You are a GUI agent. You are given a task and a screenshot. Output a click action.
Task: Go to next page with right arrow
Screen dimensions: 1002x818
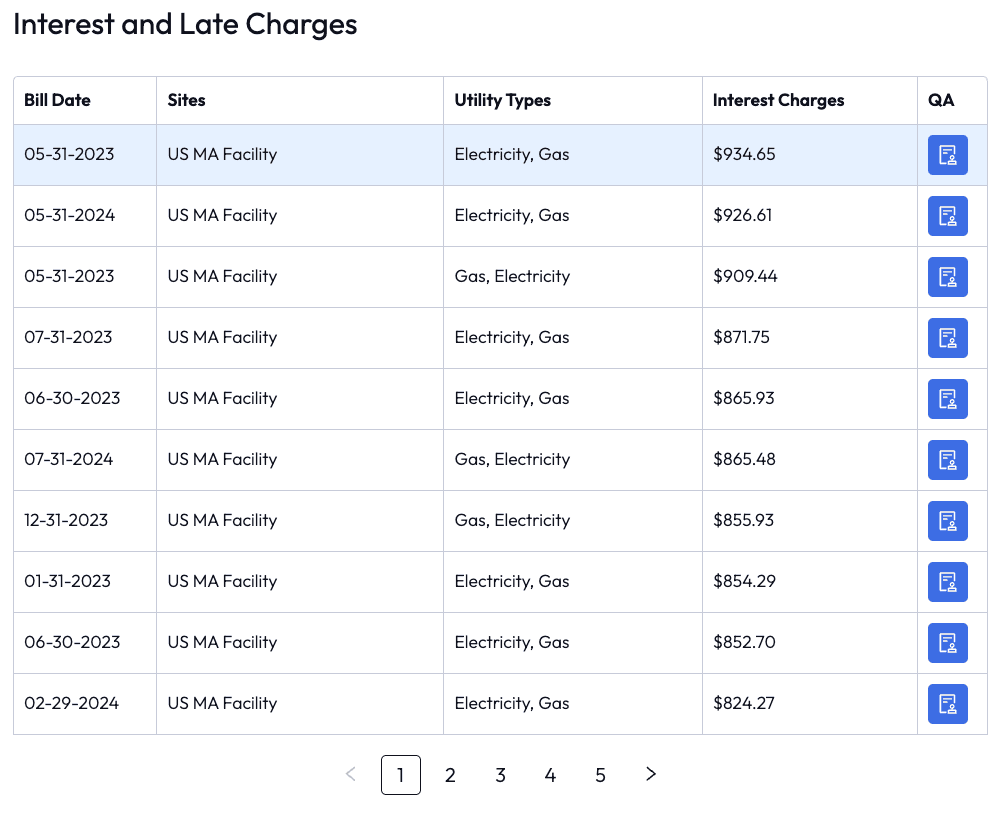coord(650,775)
